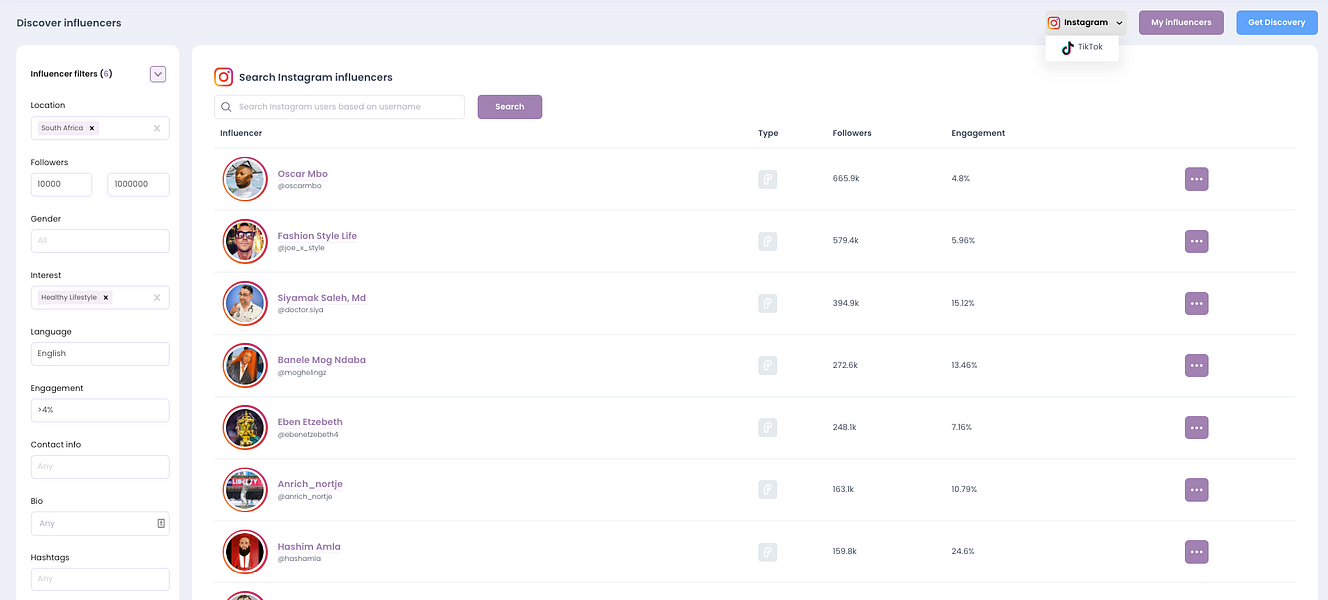The height and width of the screenshot is (600, 1328).
Task: Open more options for Banele Mog Ndaba
Action: 1196,365
